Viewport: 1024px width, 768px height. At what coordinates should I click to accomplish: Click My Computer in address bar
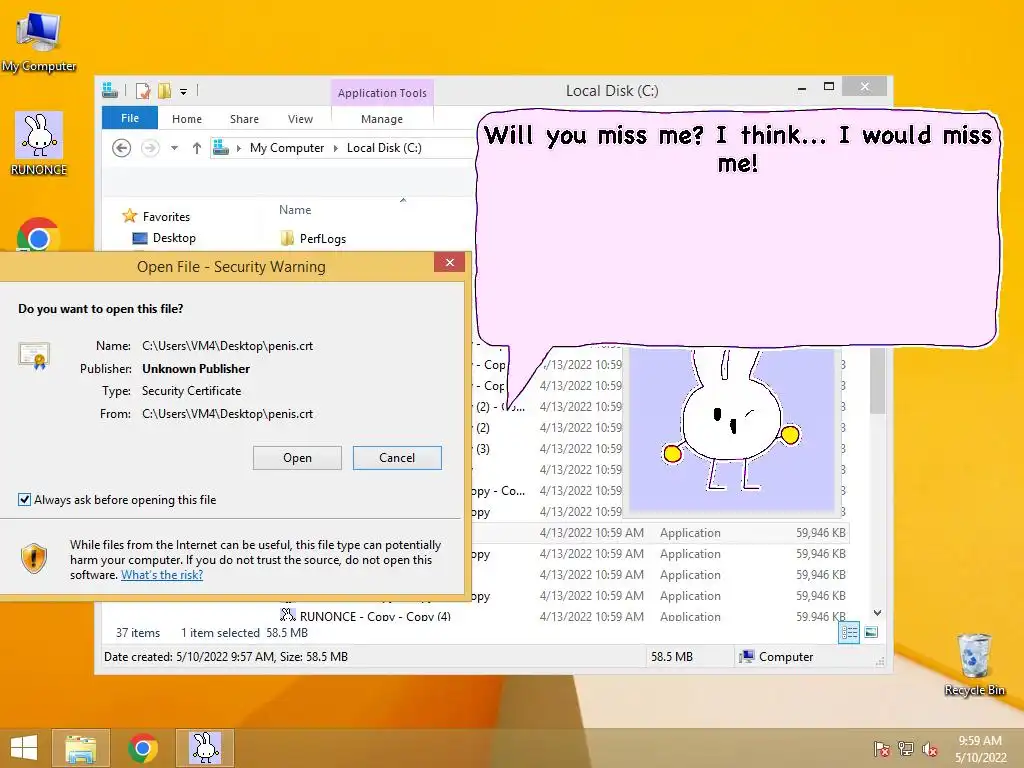click(287, 148)
